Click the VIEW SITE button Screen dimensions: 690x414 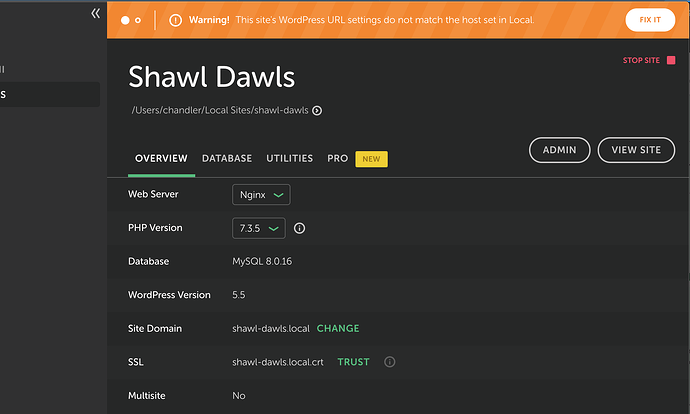636,150
